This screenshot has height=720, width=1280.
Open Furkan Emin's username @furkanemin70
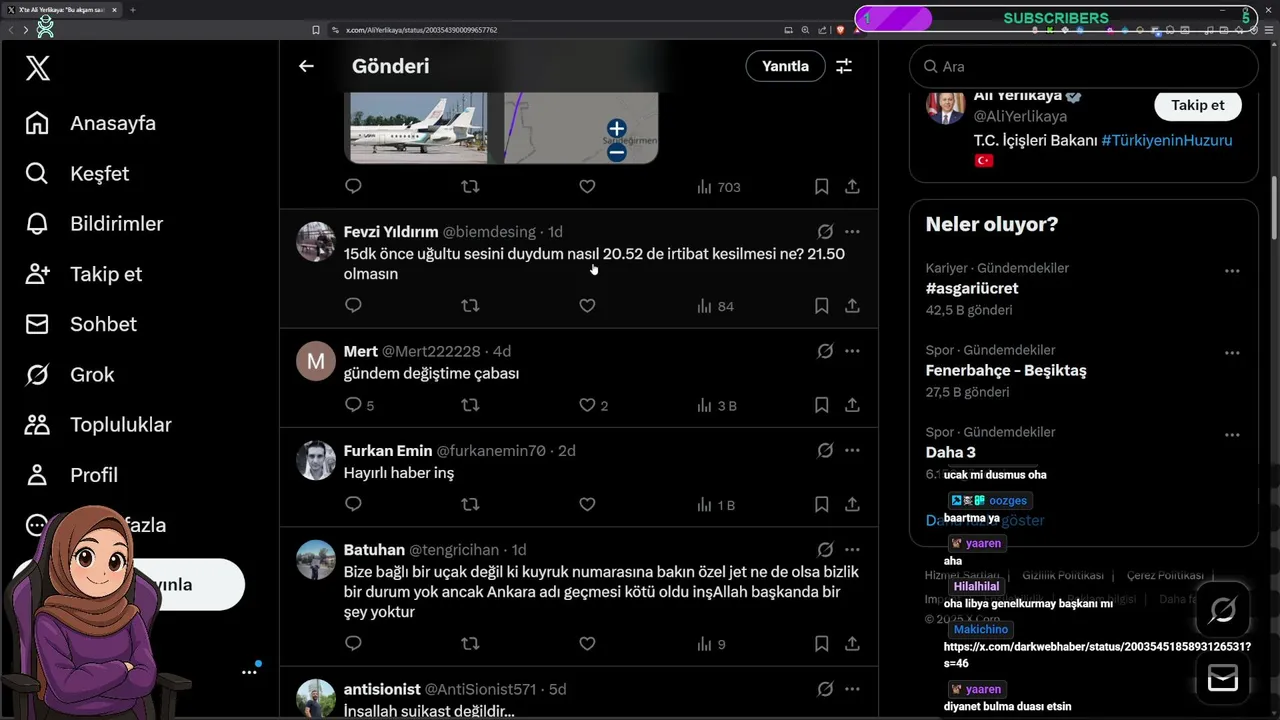[x=491, y=451]
